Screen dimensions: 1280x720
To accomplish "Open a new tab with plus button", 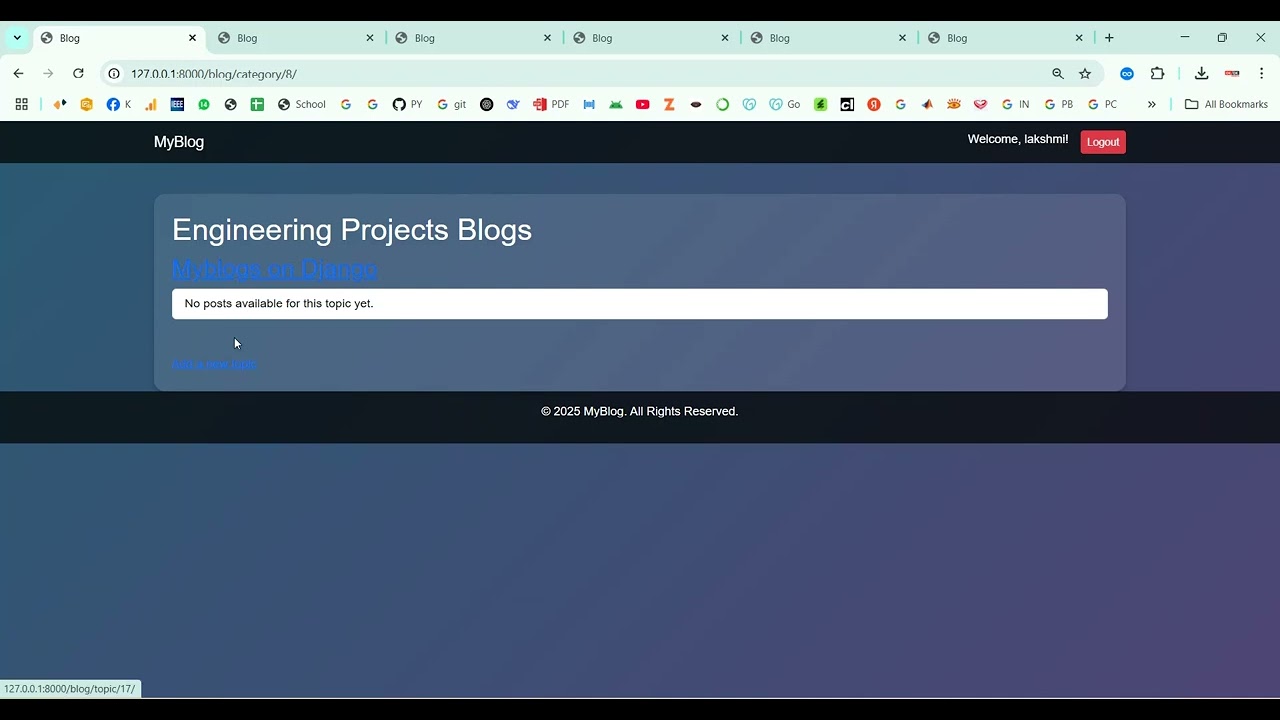I will [1109, 38].
